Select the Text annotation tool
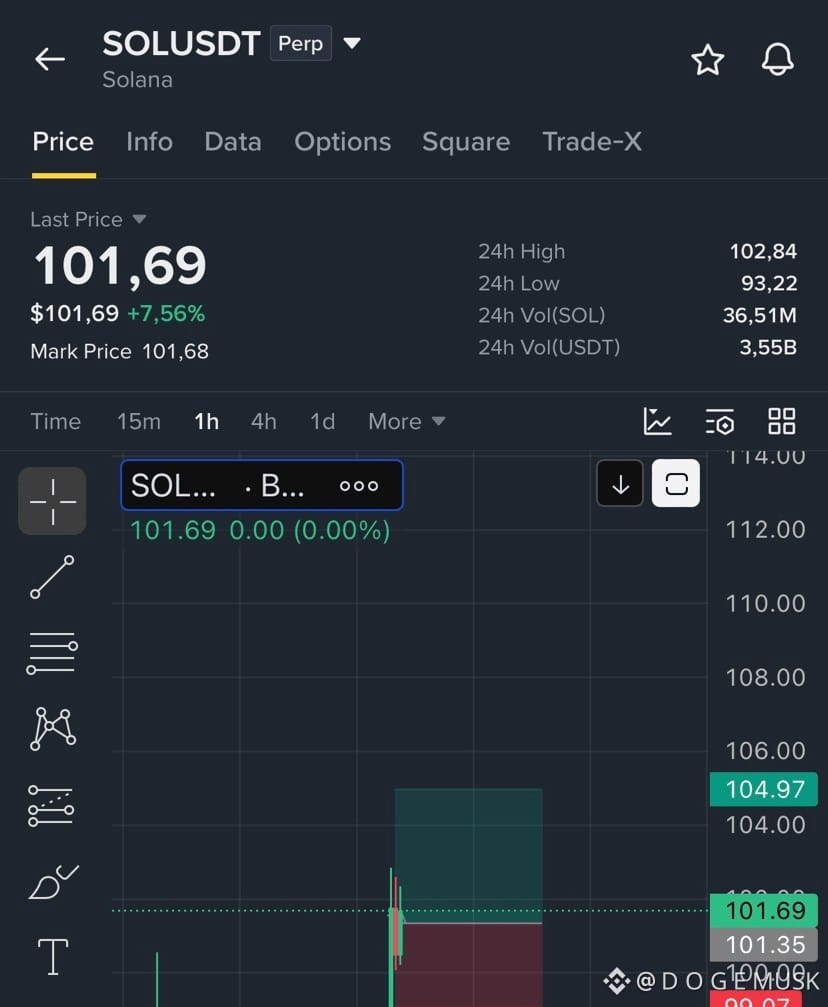828x1007 pixels. 53,957
